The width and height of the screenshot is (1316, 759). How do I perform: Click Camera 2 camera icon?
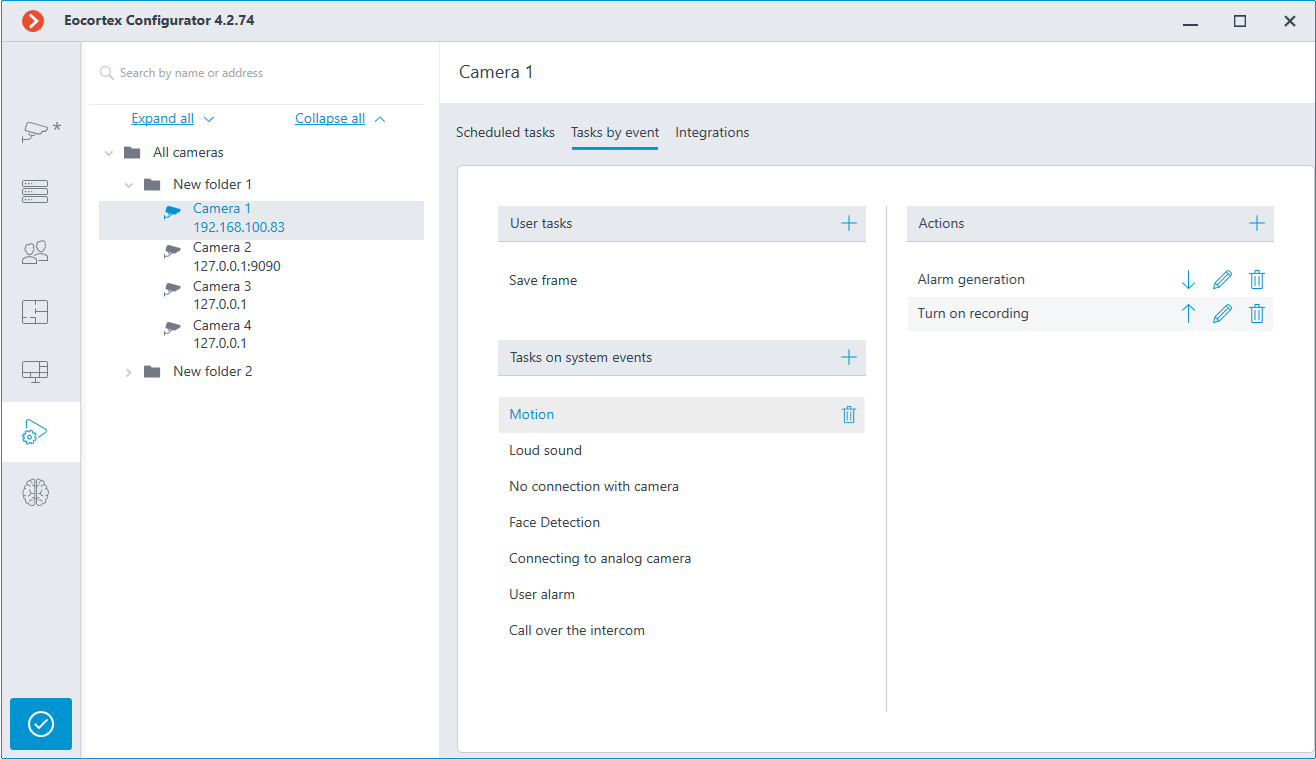point(173,251)
